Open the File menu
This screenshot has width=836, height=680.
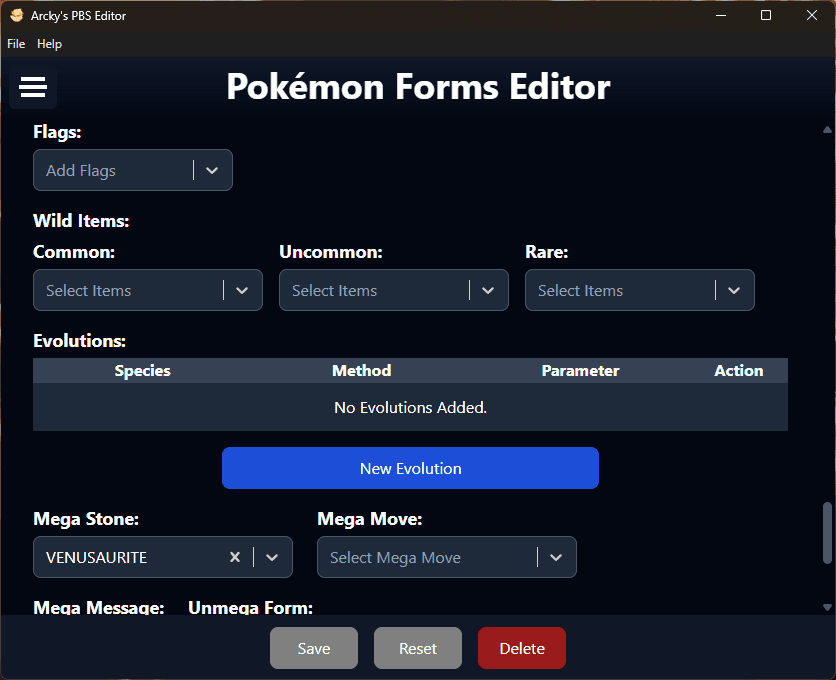click(16, 44)
